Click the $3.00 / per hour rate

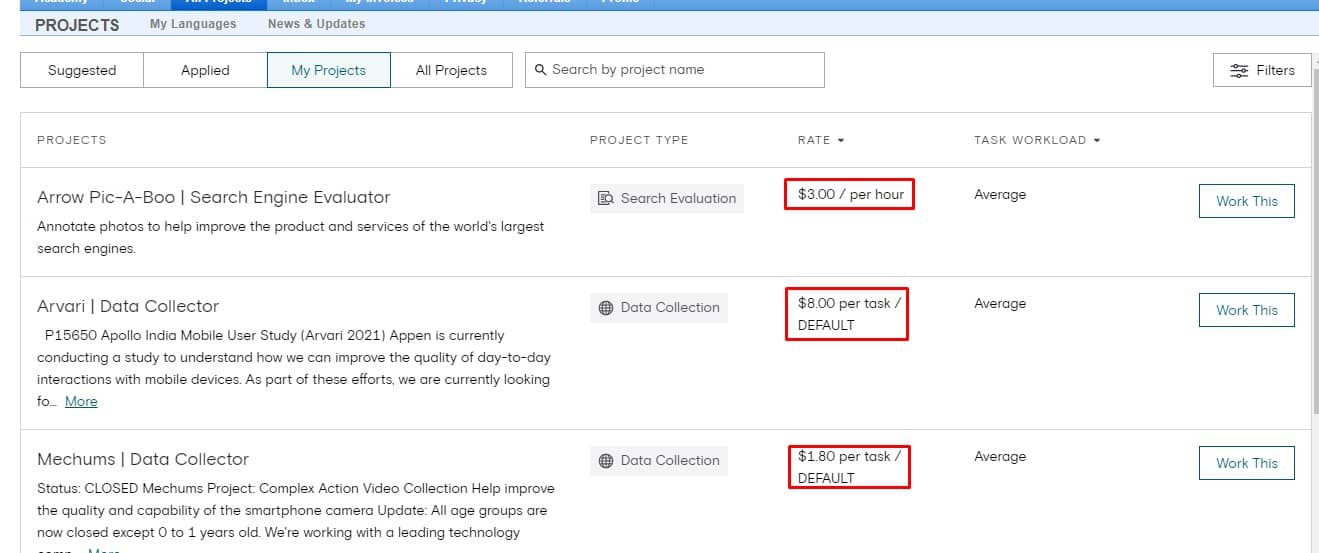point(850,195)
